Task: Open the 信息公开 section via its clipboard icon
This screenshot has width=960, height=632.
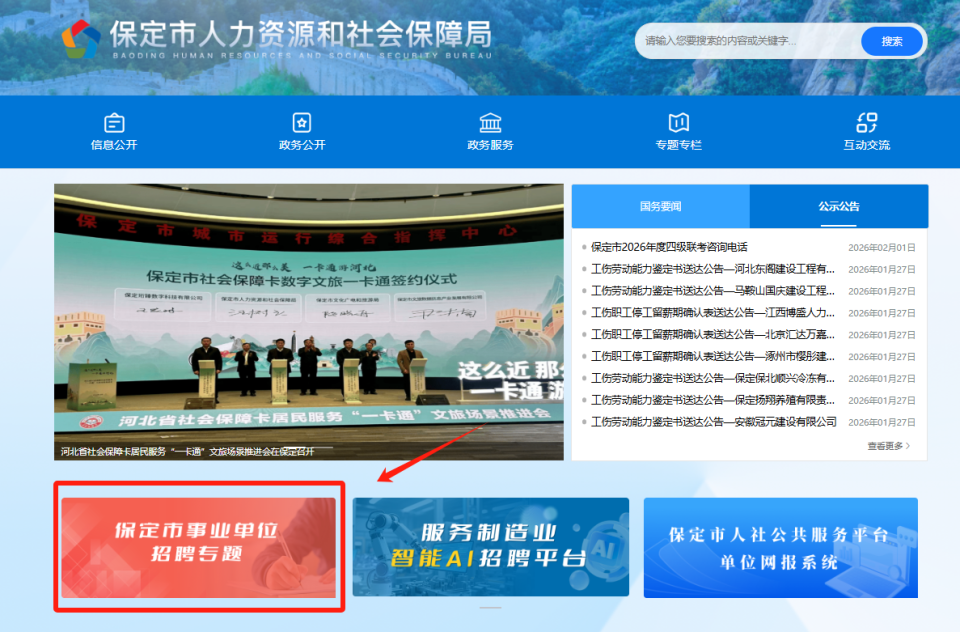Action: coord(113,122)
